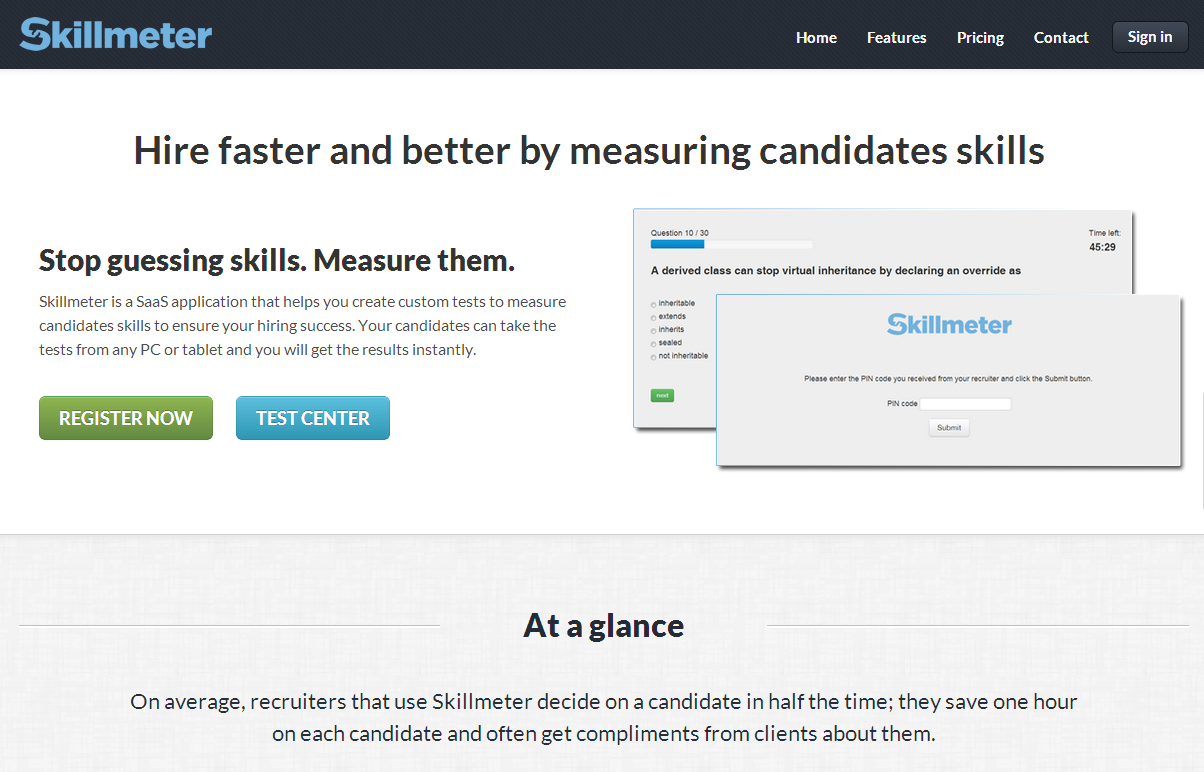The height and width of the screenshot is (772, 1204).
Task: Open the Contact page
Action: point(1061,37)
